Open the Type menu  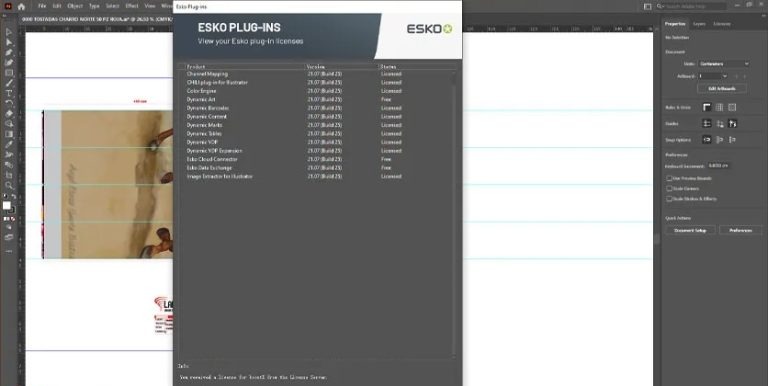pos(95,6)
